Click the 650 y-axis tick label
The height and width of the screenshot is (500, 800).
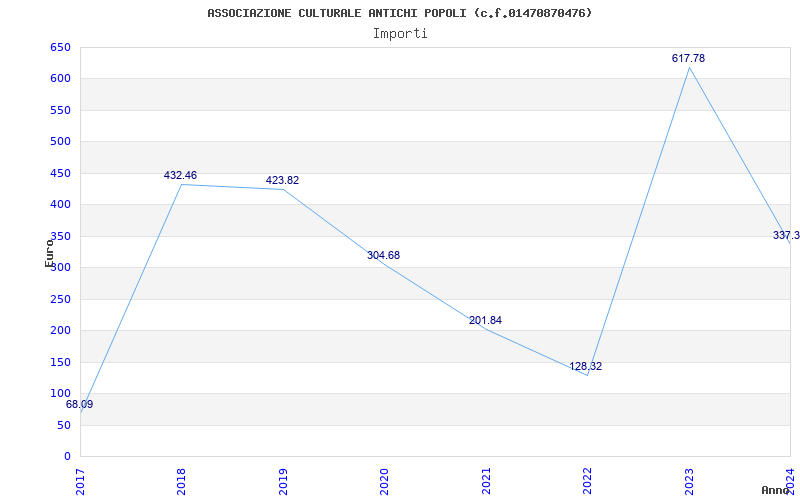(60, 47)
